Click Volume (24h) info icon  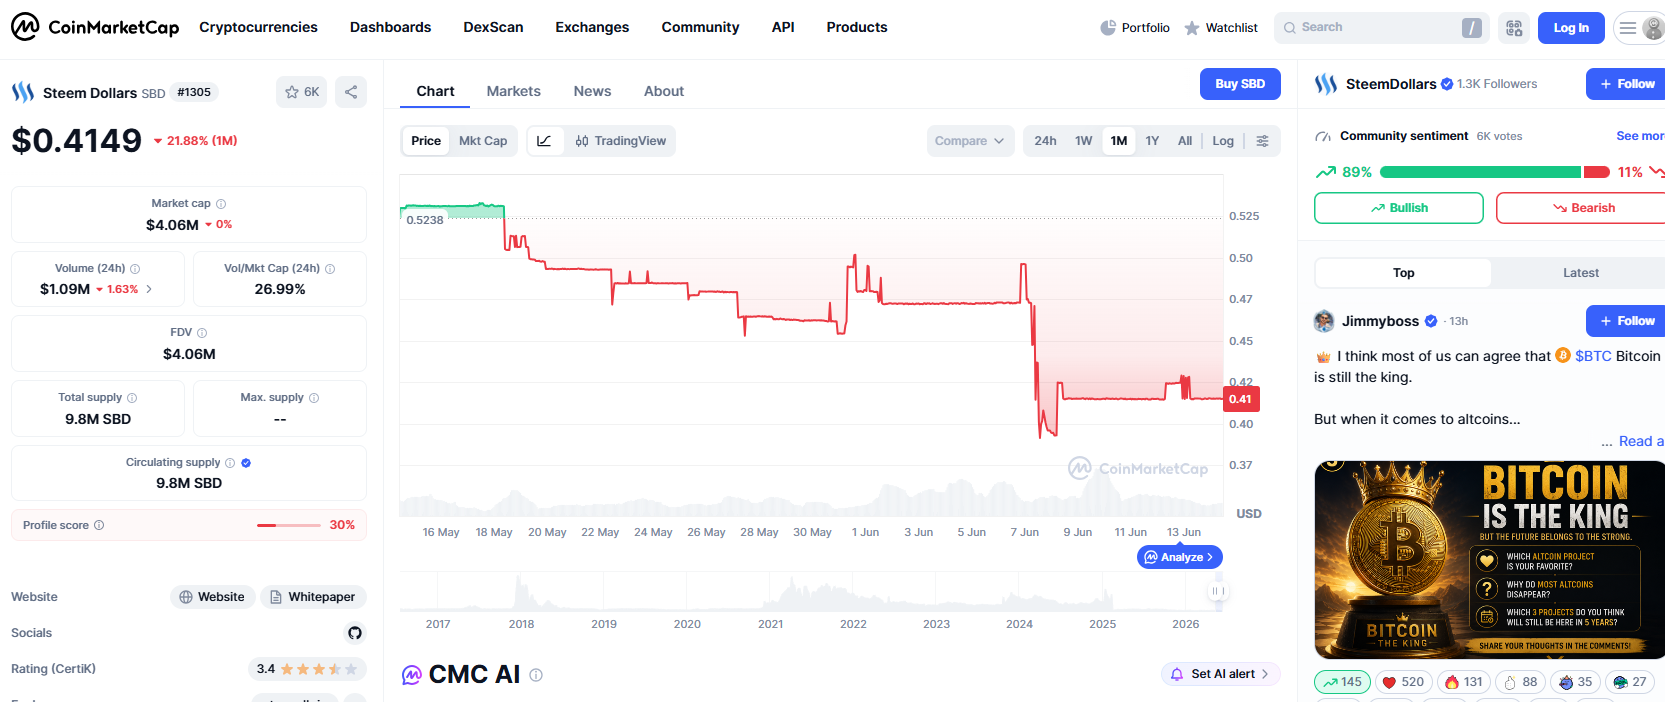135,269
